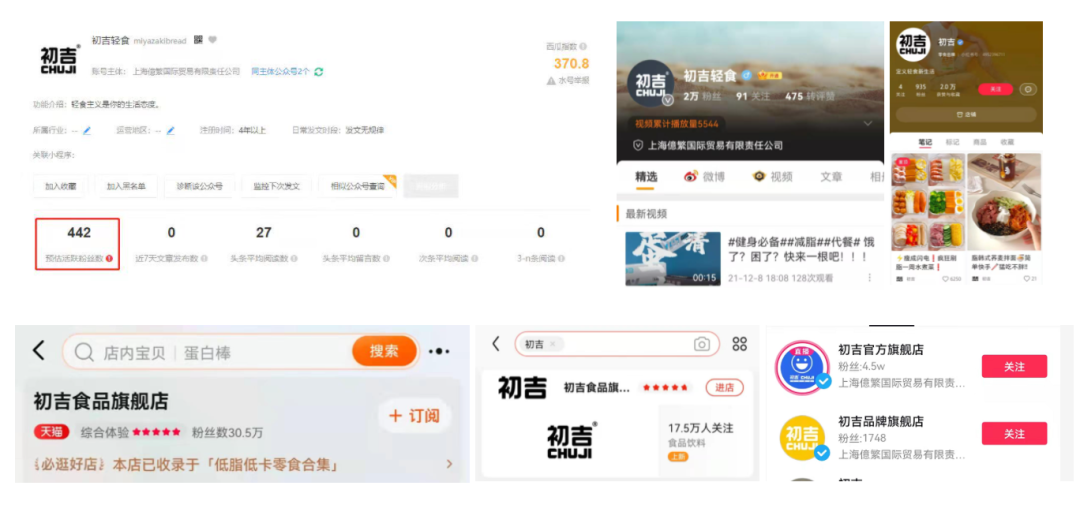Screen dimensions: 1080x512
Task: Play the Weibo video thumbnail marked 00:15
Action: [673, 258]
